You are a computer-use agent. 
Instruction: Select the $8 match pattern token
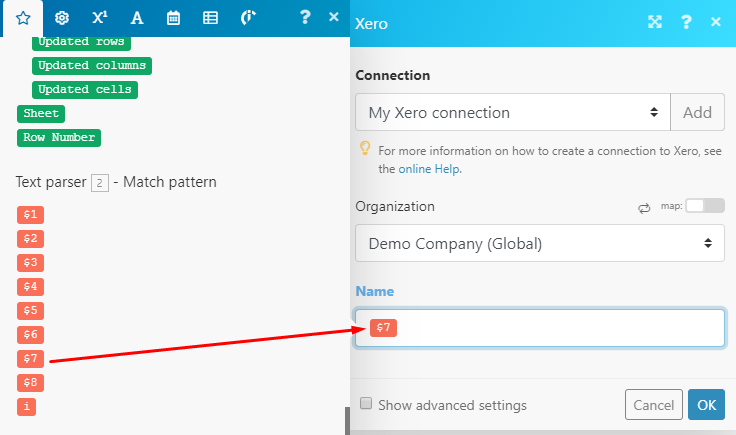(31, 382)
